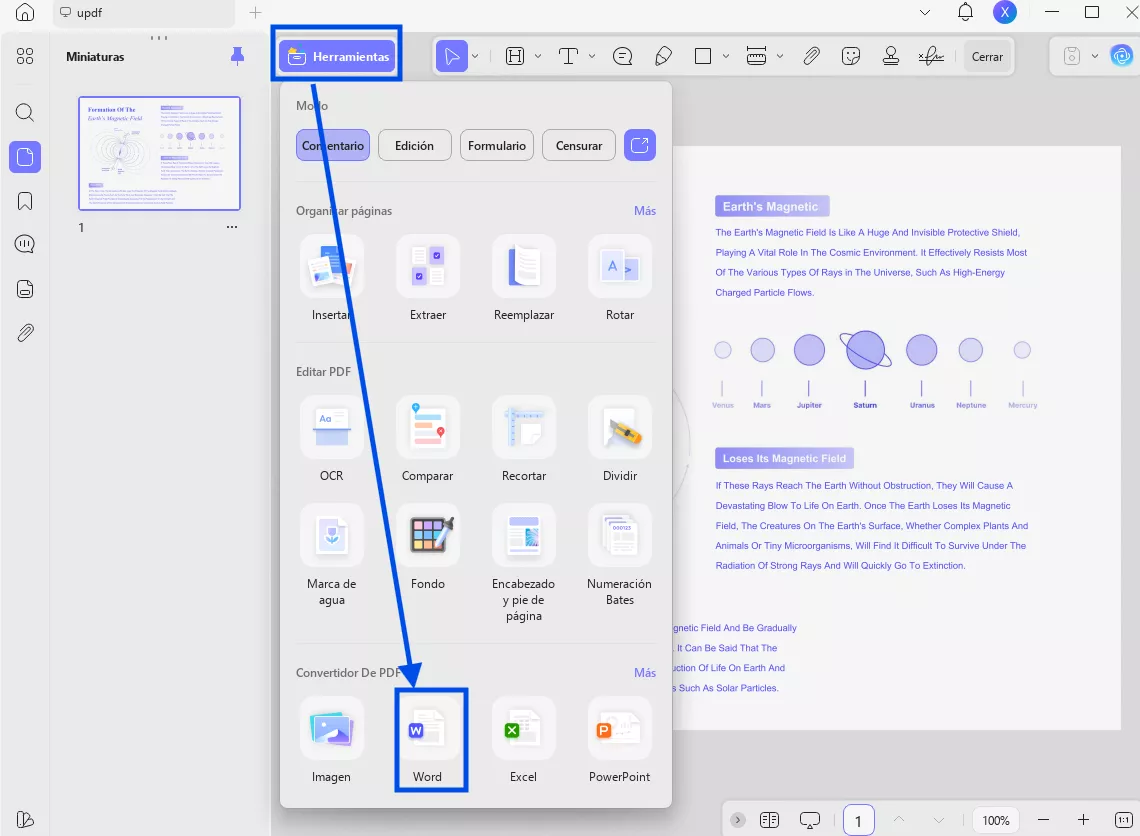Switch to Comentario mode
The image size is (1140, 836).
tap(333, 145)
